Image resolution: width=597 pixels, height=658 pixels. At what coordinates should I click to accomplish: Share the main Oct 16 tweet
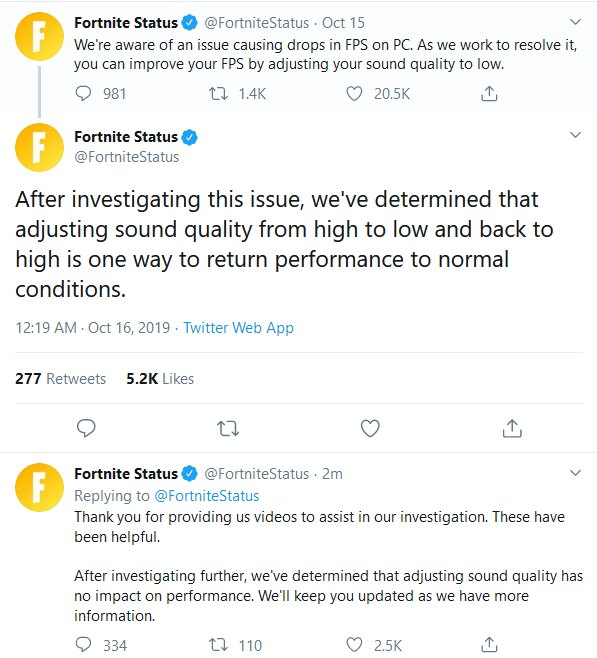[512, 428]
